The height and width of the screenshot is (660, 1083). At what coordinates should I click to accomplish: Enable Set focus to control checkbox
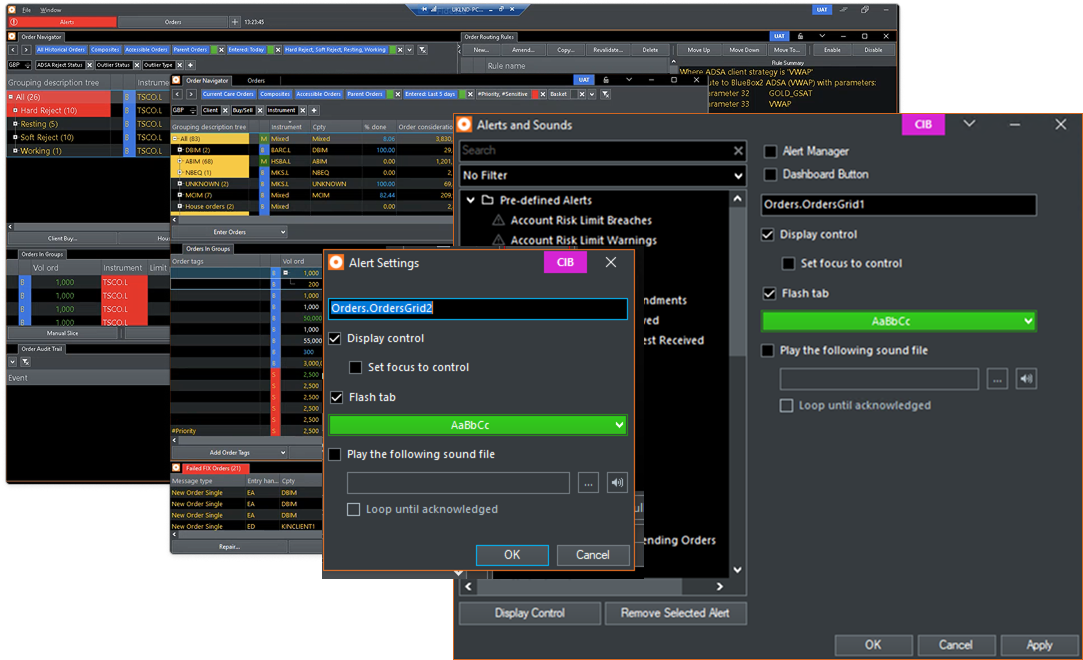coord(355,368)
